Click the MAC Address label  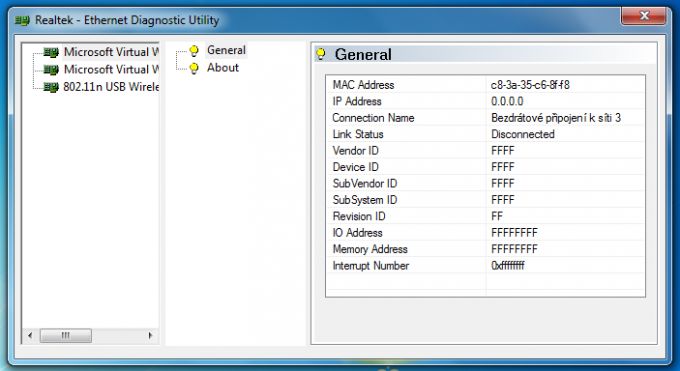pos(363,85)
